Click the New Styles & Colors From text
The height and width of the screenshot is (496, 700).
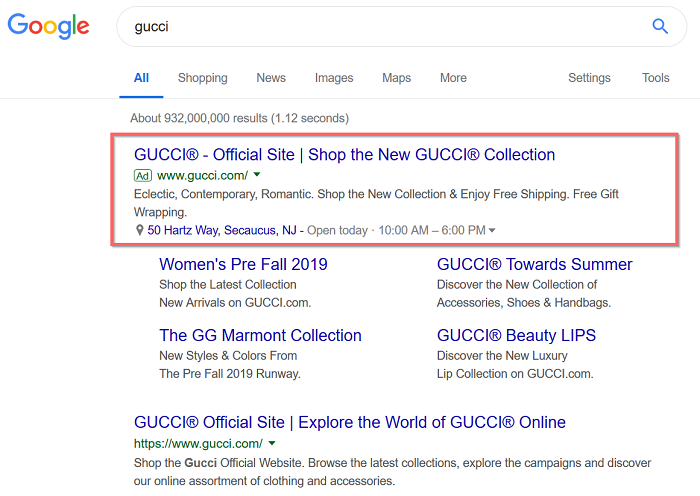coord(228,356)
